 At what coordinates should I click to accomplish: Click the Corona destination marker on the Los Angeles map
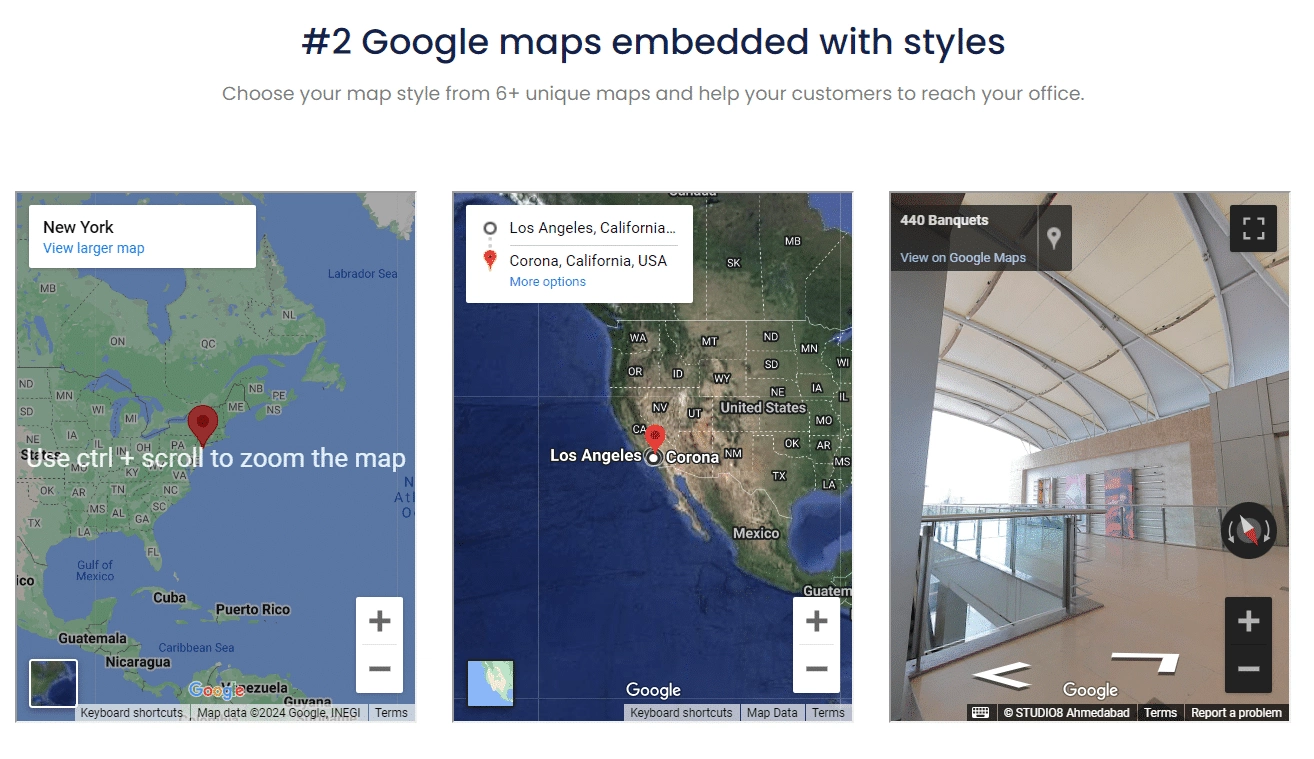655,436
